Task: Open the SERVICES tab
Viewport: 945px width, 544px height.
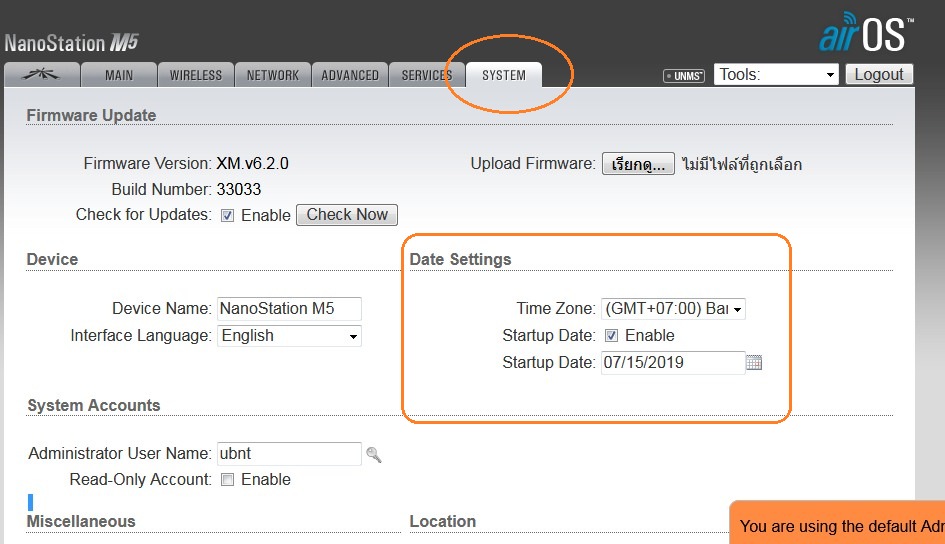Action: pyautogui.click(x=427, y=75)
